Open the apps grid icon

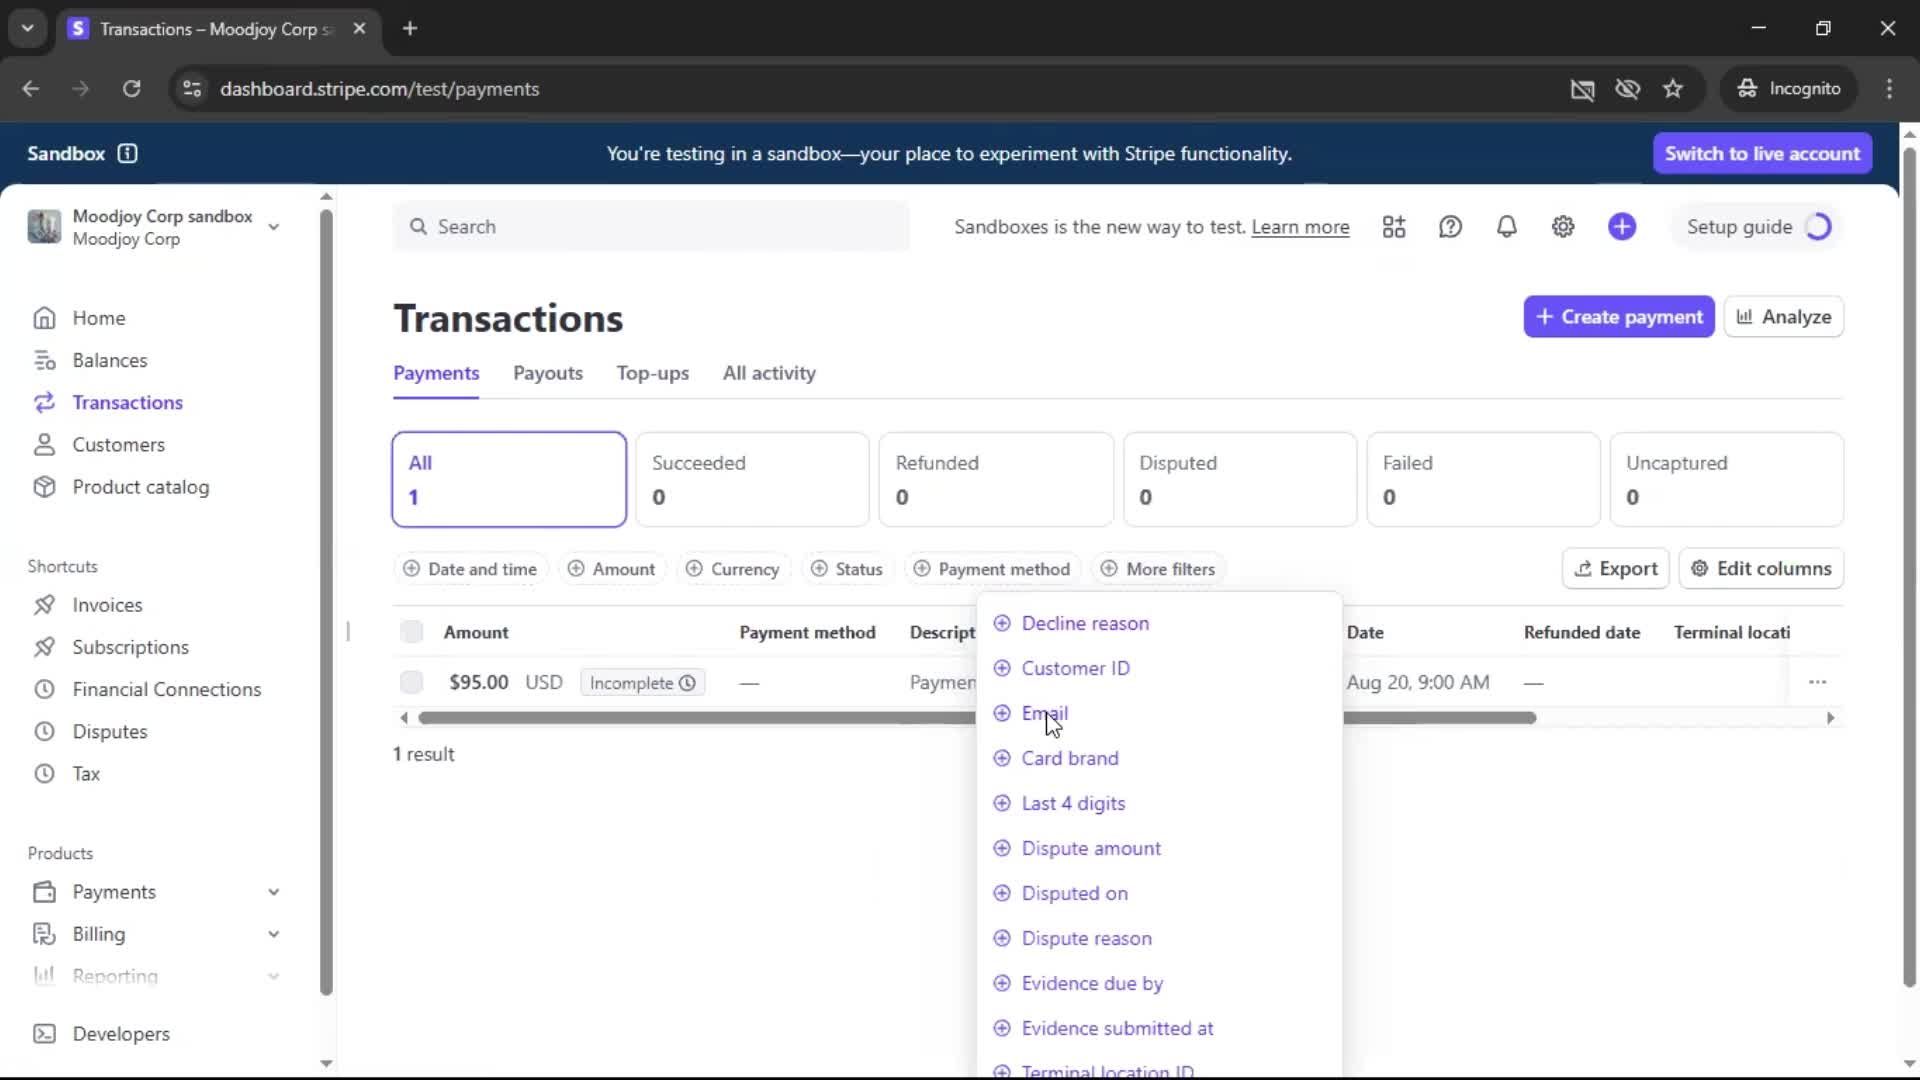(1394, 227)
